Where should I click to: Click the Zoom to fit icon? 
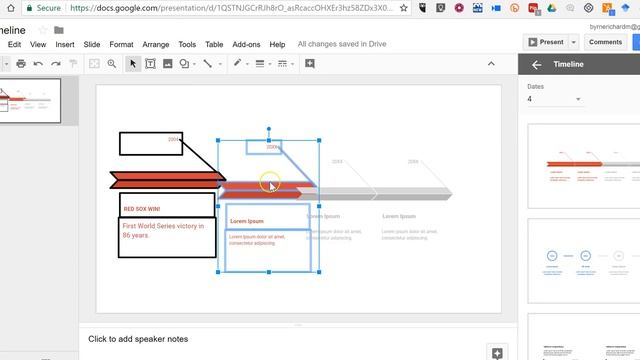[x=94, y=64]
